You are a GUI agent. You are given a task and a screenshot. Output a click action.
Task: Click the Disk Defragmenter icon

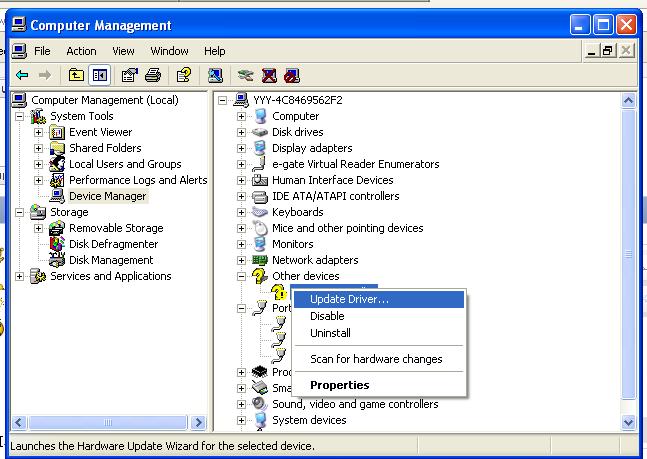(57, 244)
